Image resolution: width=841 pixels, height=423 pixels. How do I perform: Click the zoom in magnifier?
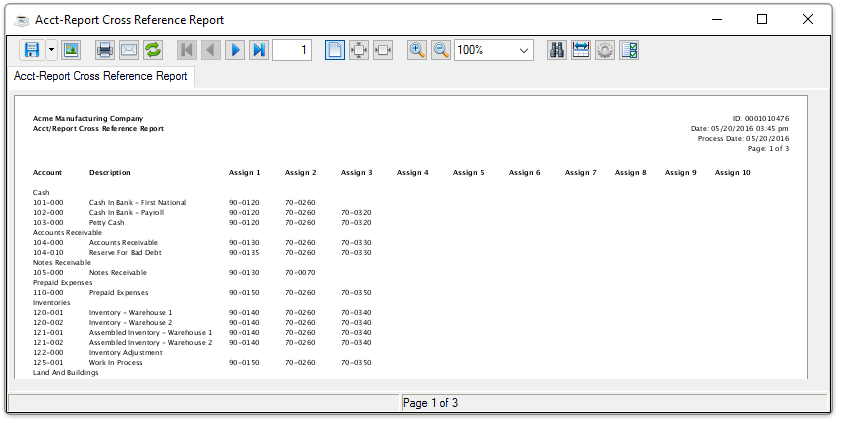(417, 50)
